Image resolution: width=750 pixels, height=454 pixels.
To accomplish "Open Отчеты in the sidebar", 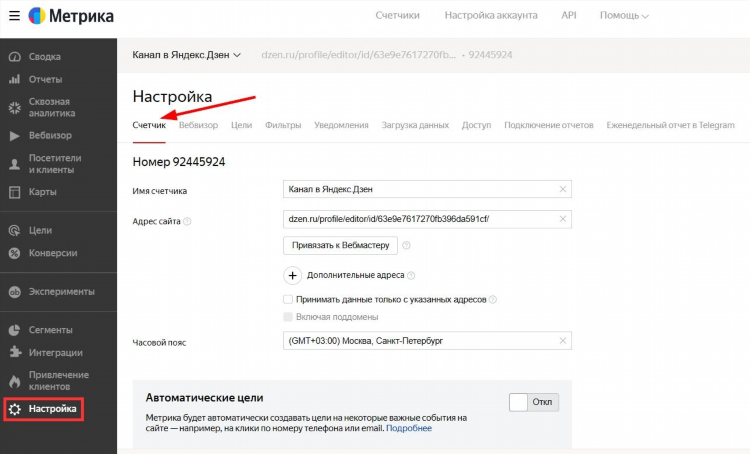I will tap(45, 79).
